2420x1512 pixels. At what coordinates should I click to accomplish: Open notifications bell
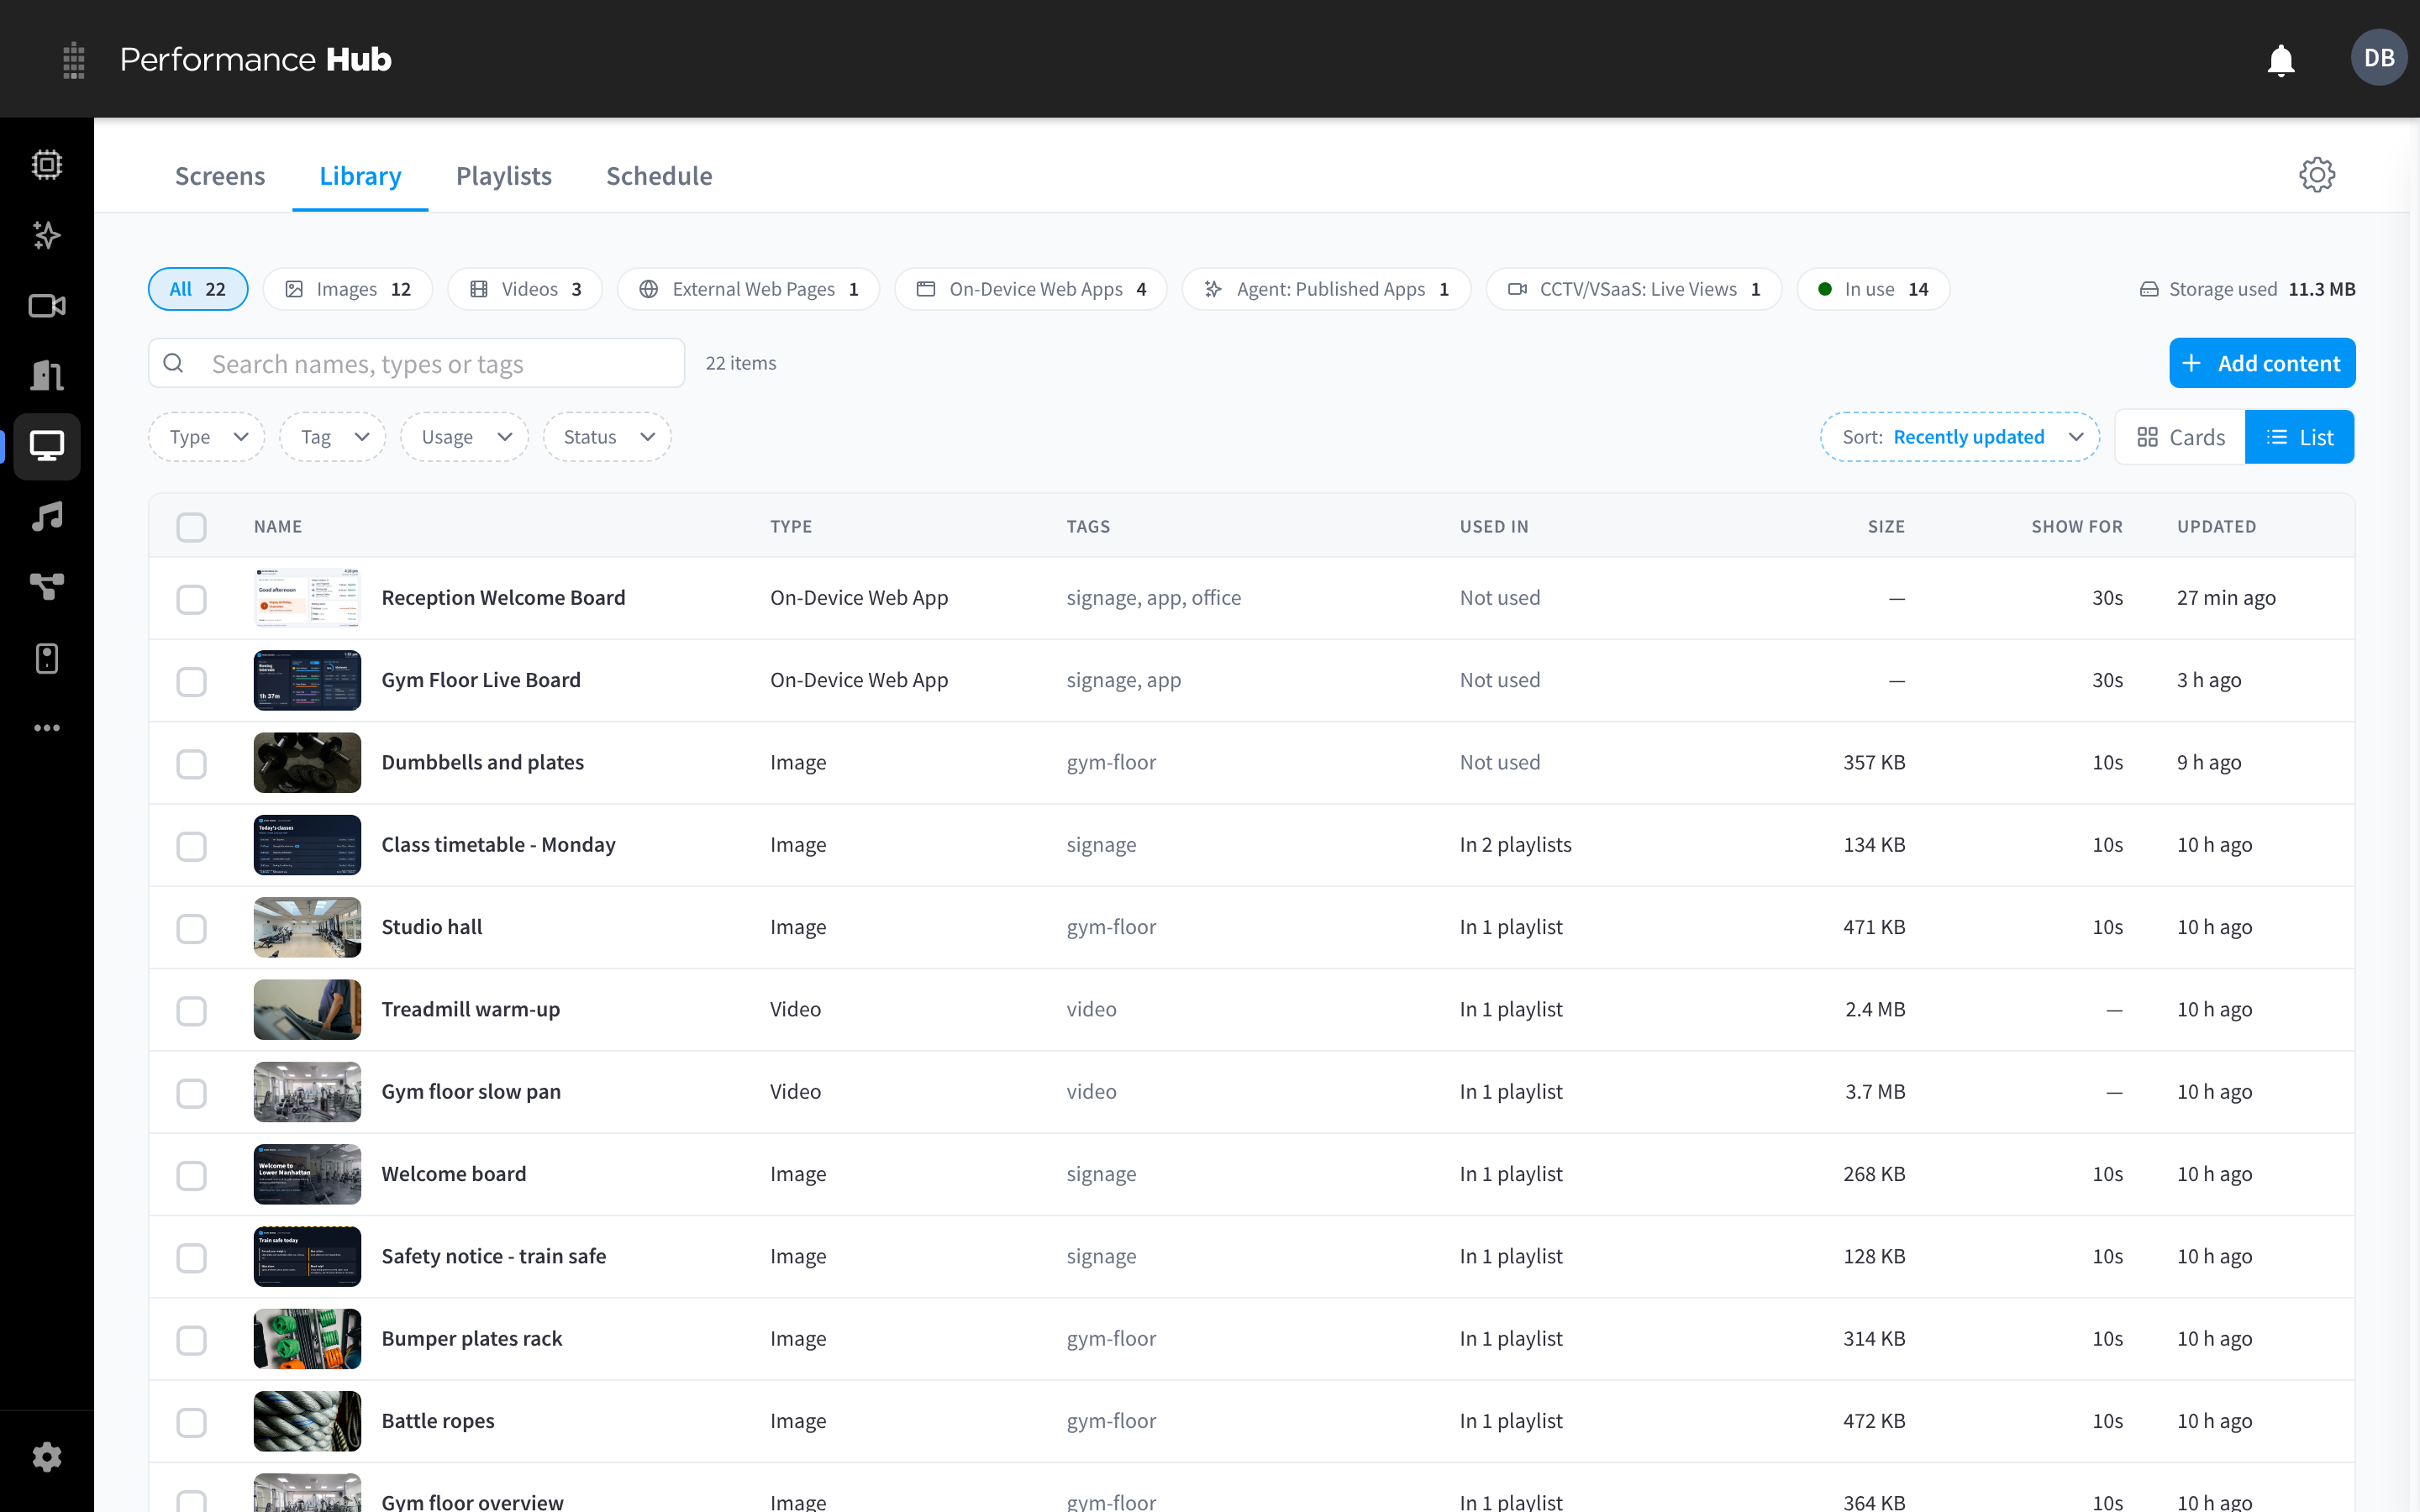click(x=2280, y=60)
